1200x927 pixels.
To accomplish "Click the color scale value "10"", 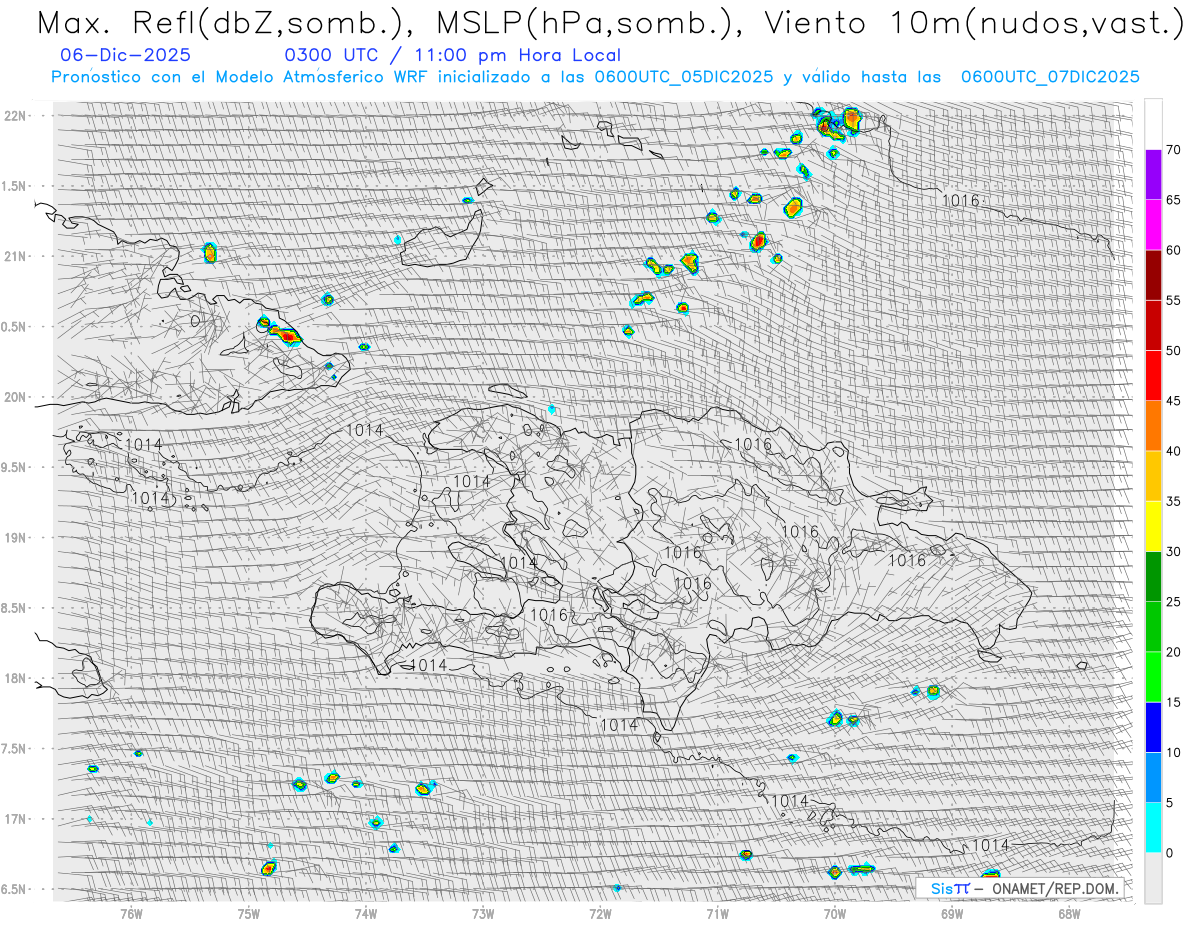I will [x=1174, y=752].
